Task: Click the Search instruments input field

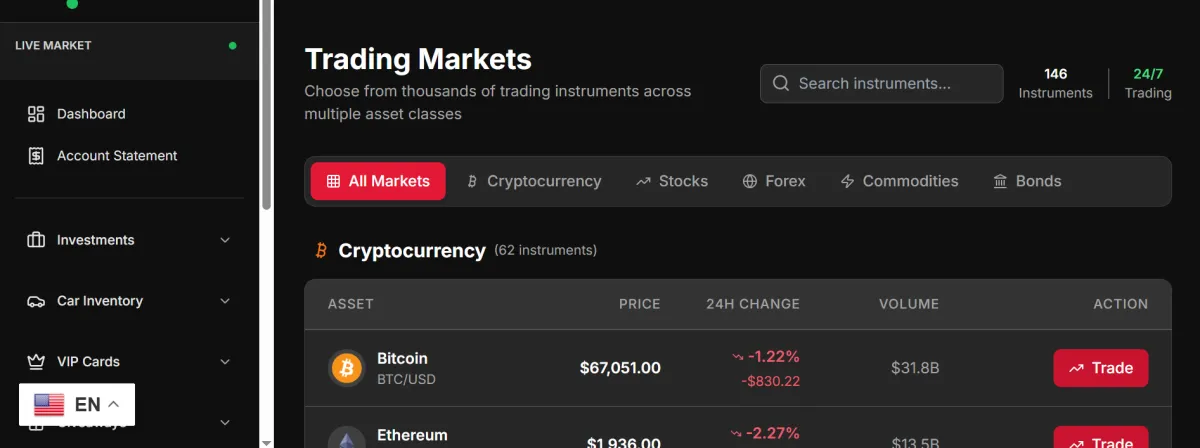Action: tap(890, 84)
